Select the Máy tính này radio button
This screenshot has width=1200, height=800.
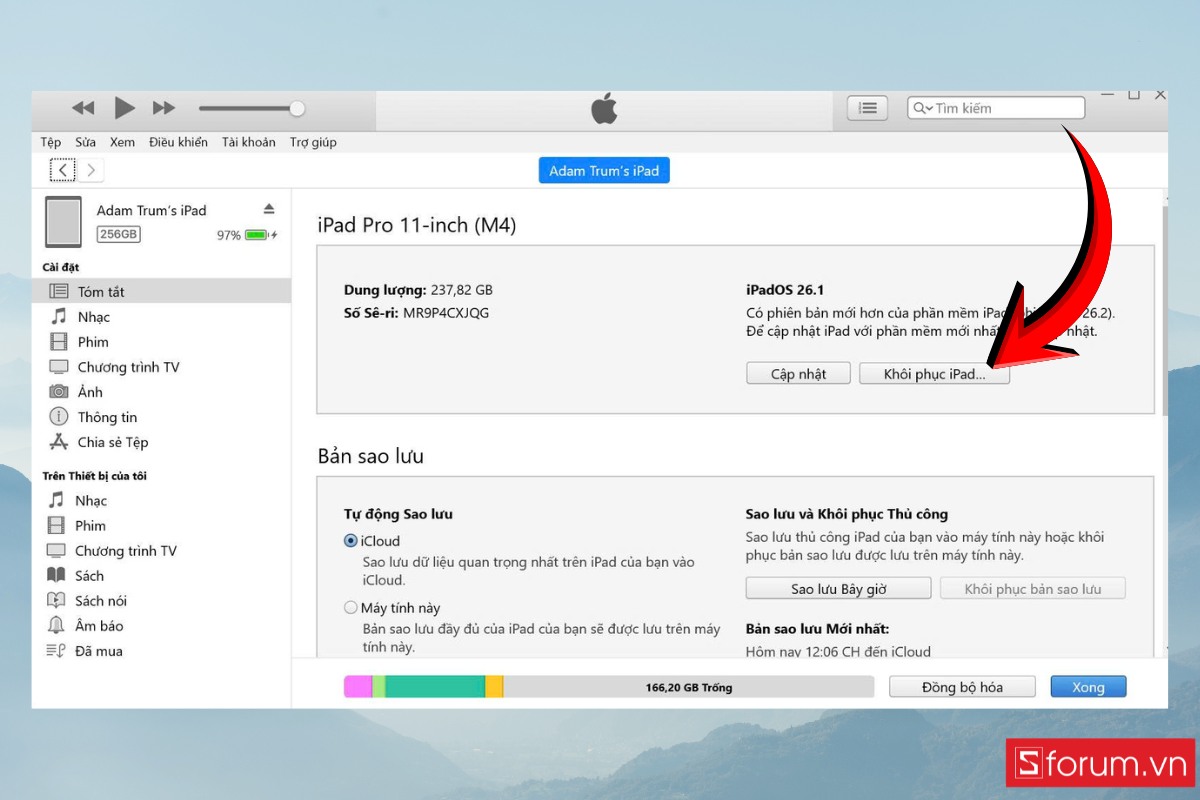tap(350, 607)
